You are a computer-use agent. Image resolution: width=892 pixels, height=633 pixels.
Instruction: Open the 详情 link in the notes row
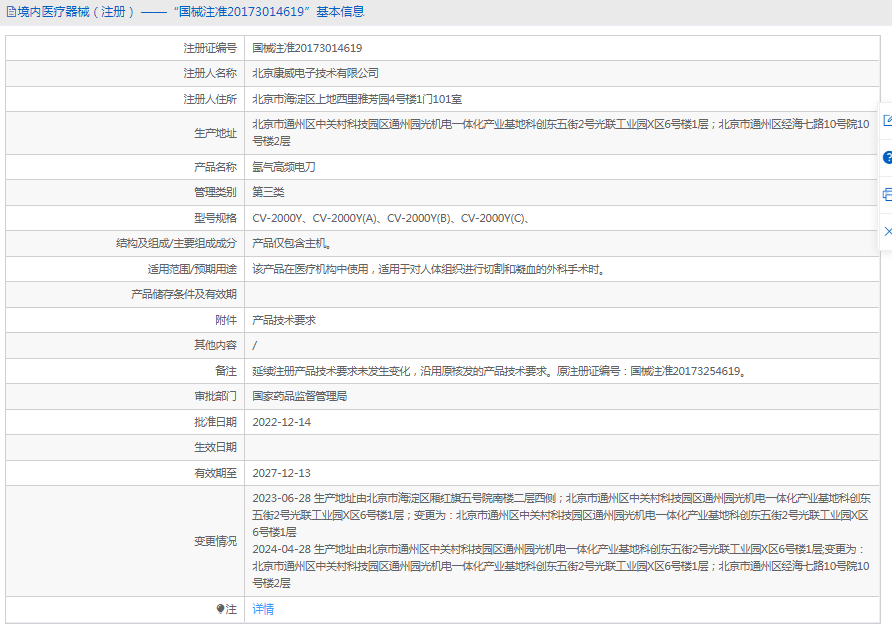[263, 609]
